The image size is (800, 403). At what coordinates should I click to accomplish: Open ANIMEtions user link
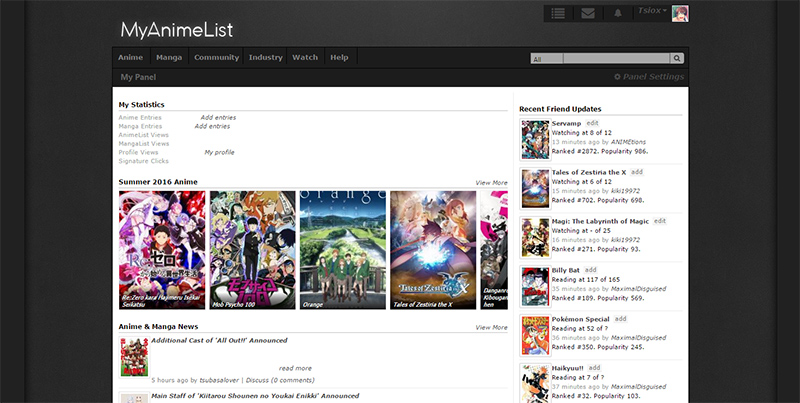click(628, 142)
